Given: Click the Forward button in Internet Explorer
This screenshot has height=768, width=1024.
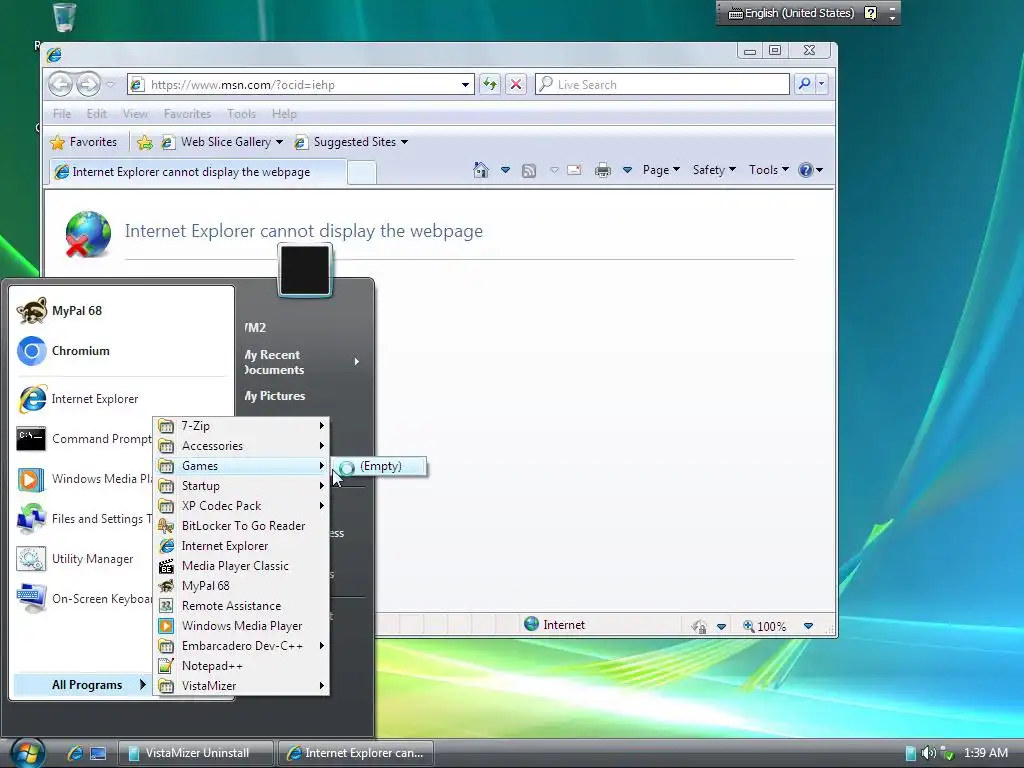Looking at the screenshot, I should coord(88,84).
